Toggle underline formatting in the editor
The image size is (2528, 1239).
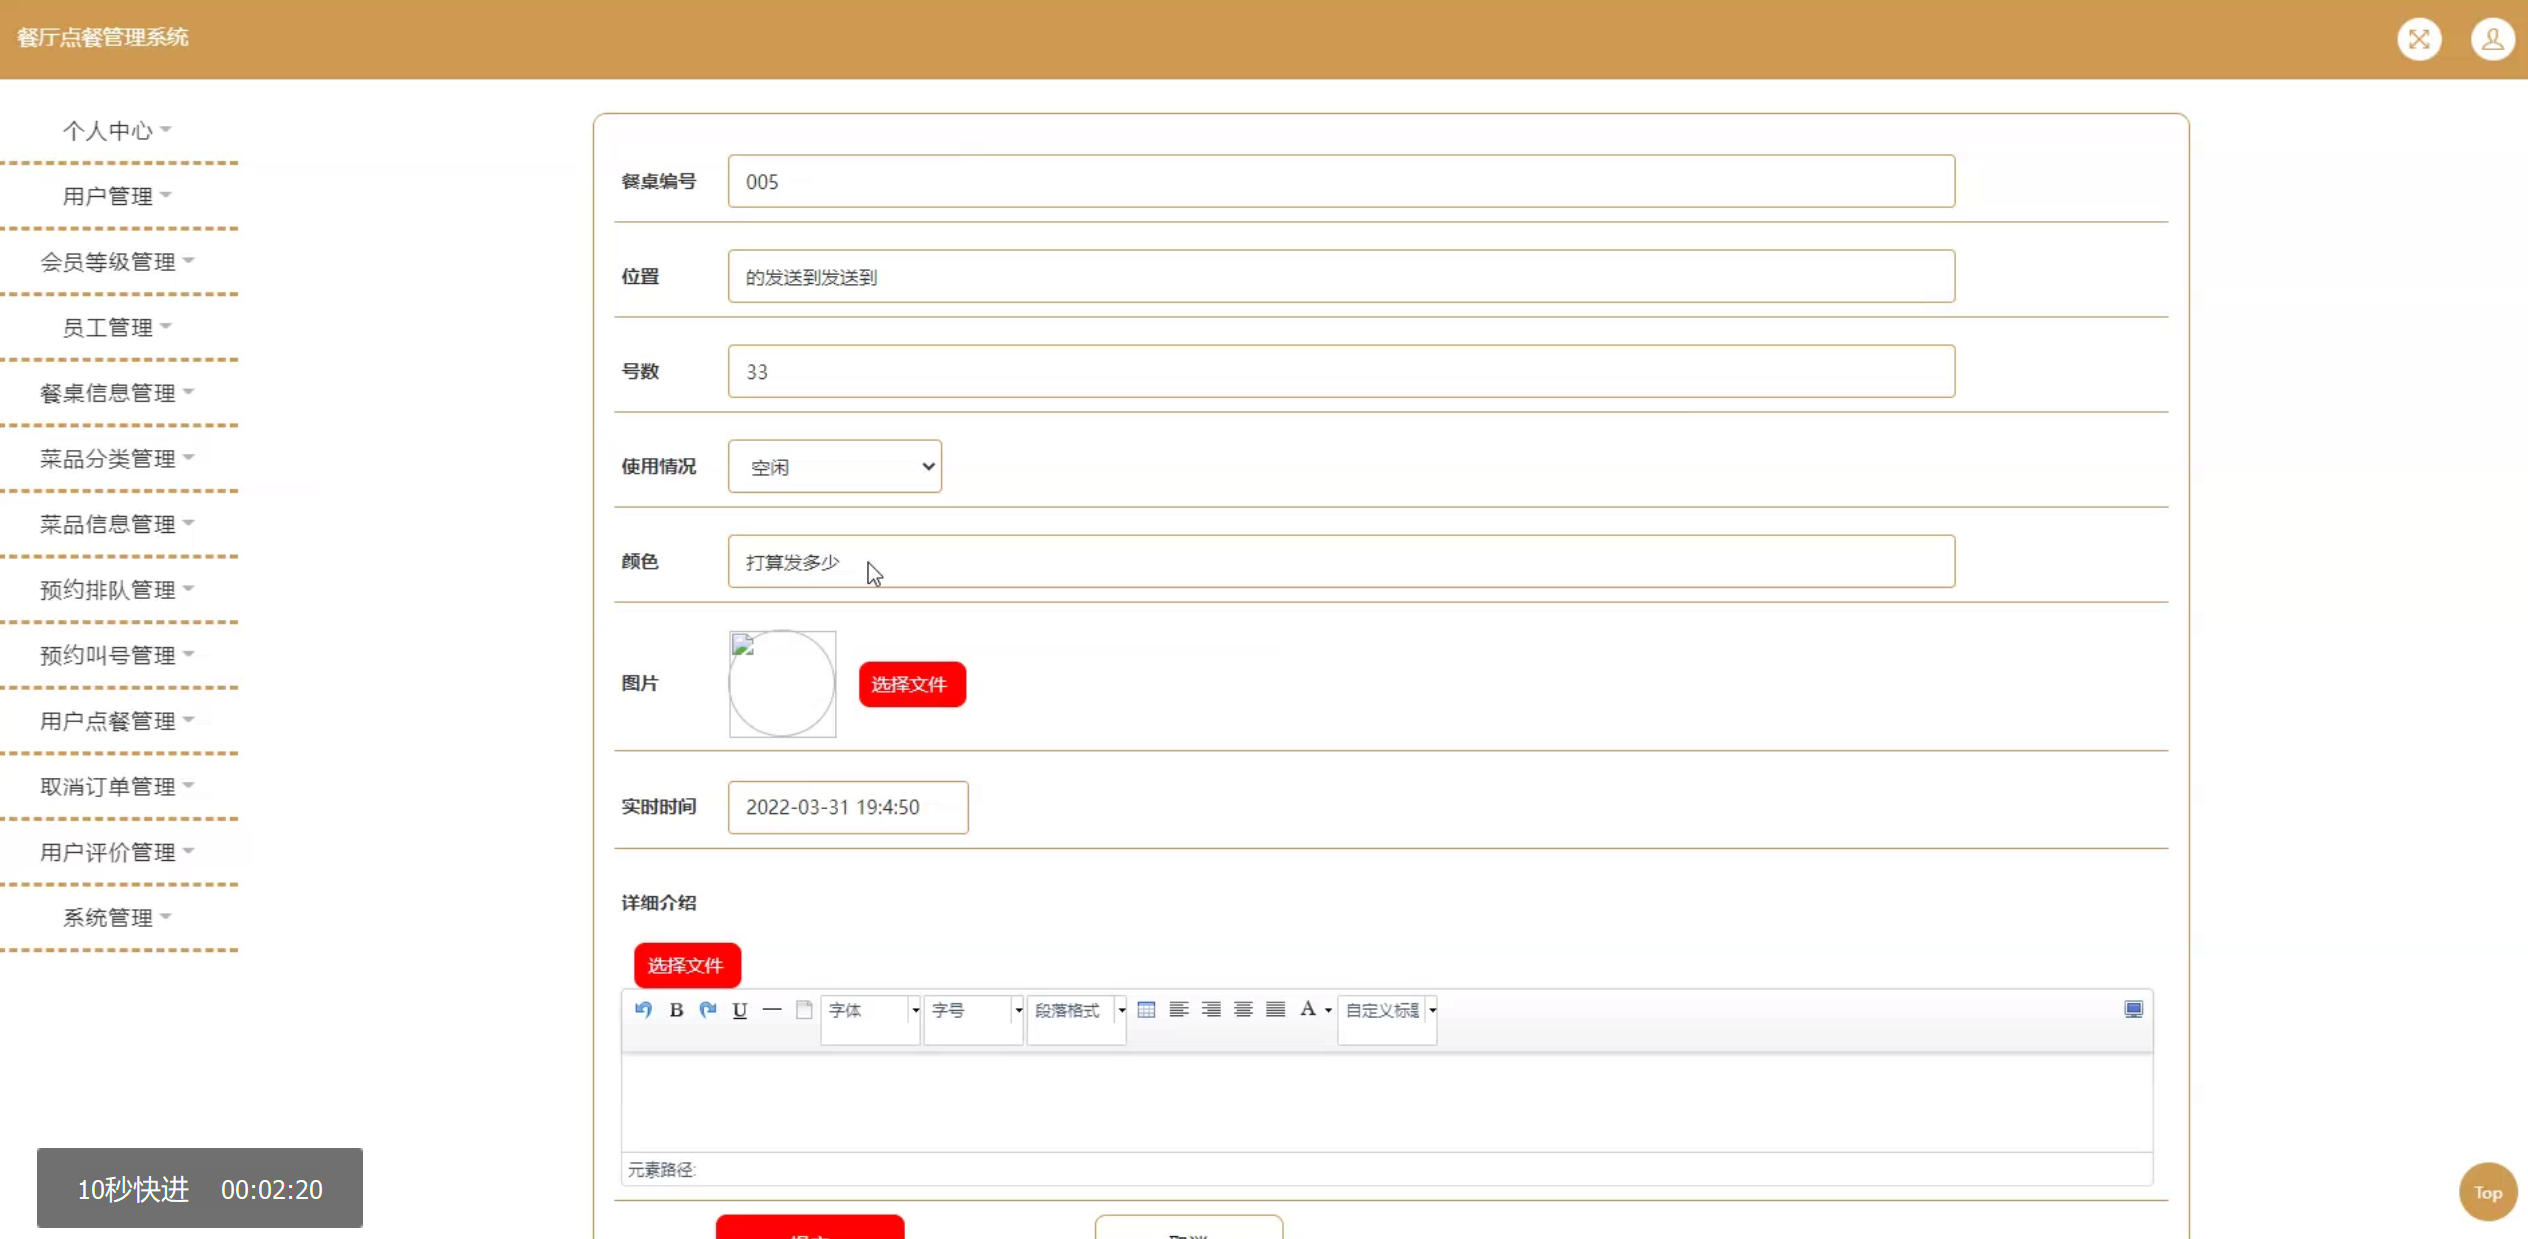740,1010
